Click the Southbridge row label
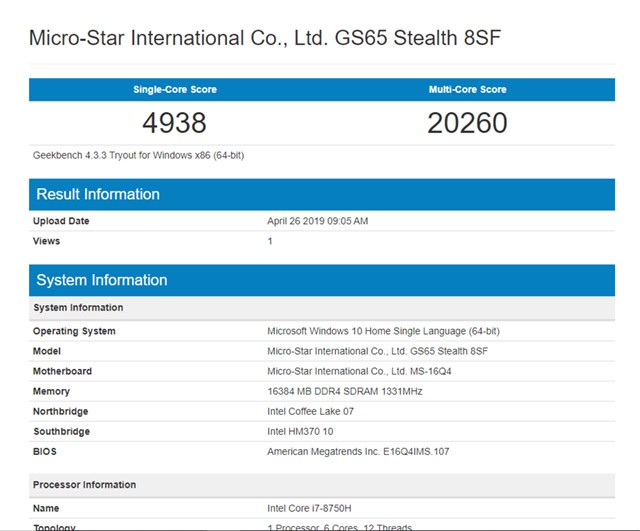 pyautogui.click(x=62, y=431)
